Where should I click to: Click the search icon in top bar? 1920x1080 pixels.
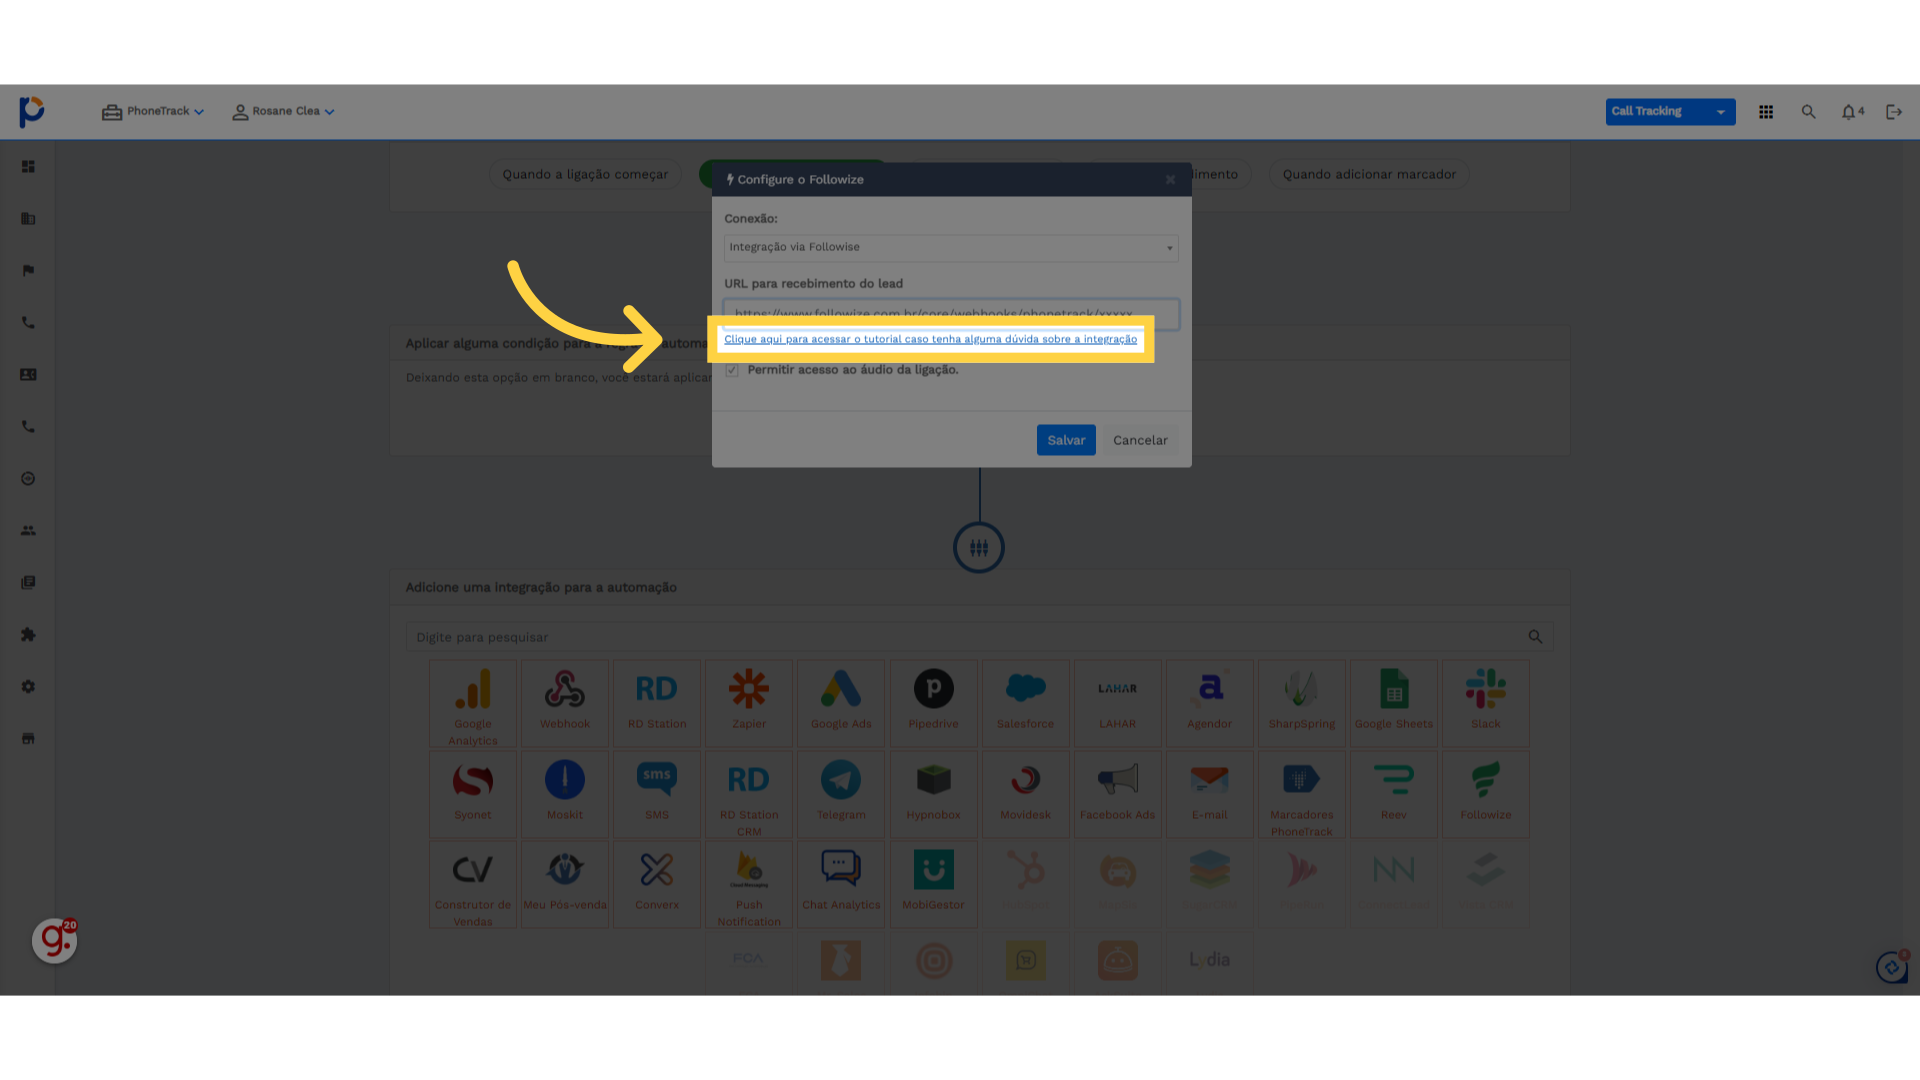(x=1808, y=112)
